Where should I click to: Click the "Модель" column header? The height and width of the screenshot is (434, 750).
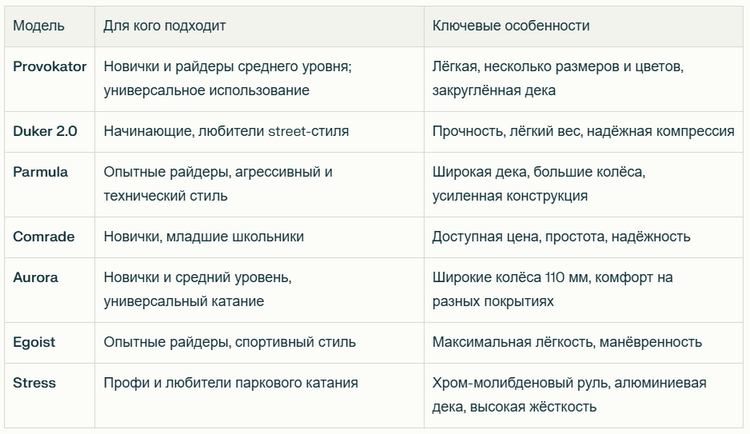point(39,25)
